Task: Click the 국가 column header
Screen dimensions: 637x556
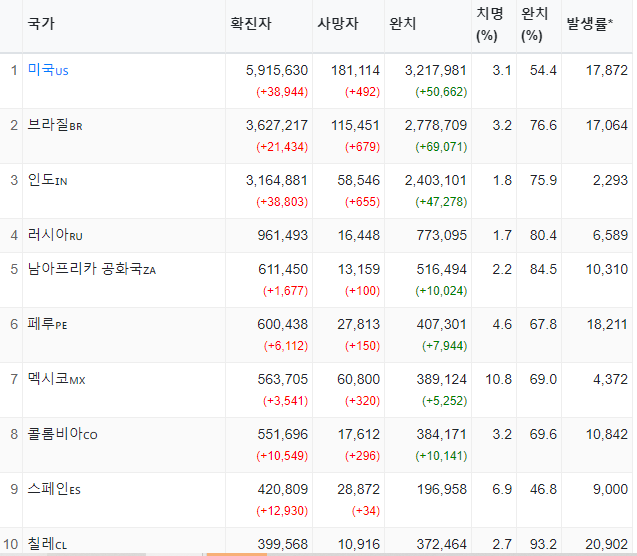Action: point(41,23)
